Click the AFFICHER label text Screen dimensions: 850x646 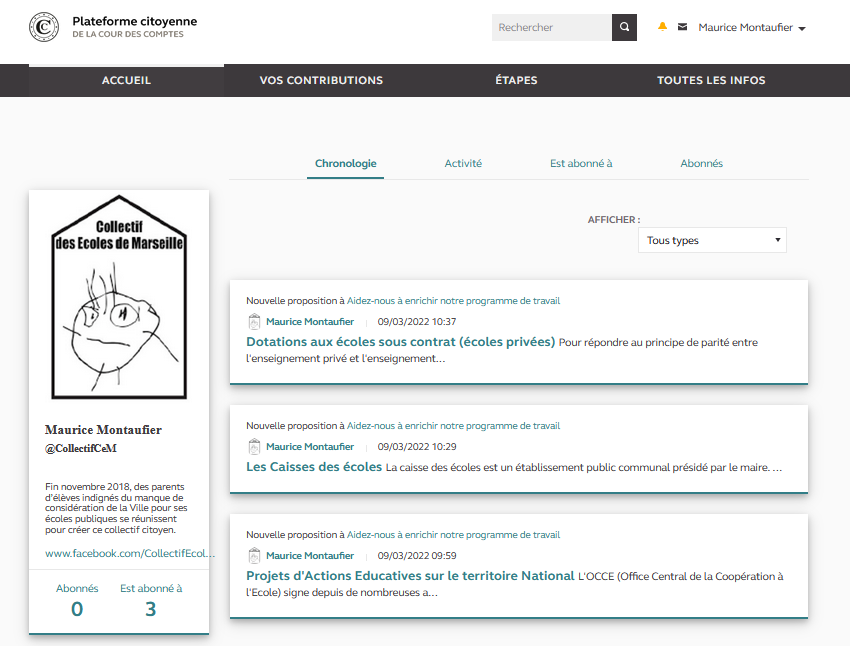tap(614, 219)
